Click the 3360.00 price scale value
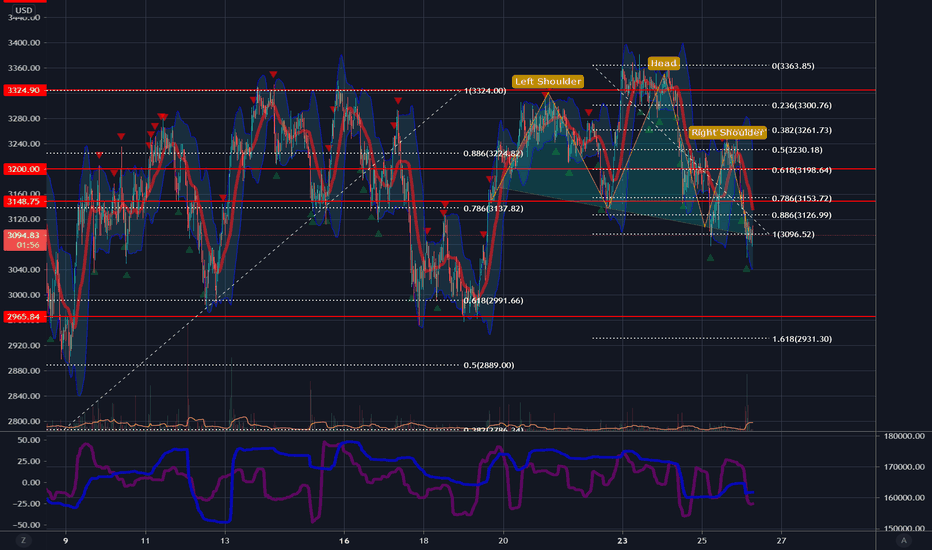This screenshot has width=932, height=550. [x=24, y=68]
